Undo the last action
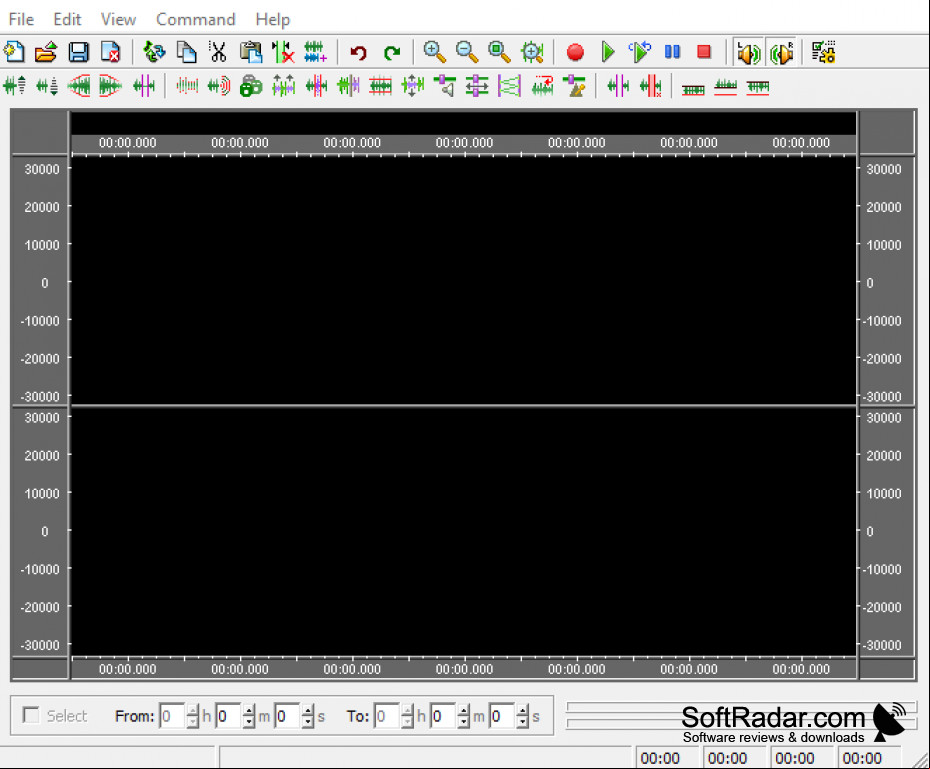This screenshot has width=930, height=769. pyautogui.click(x=358, y=52)
